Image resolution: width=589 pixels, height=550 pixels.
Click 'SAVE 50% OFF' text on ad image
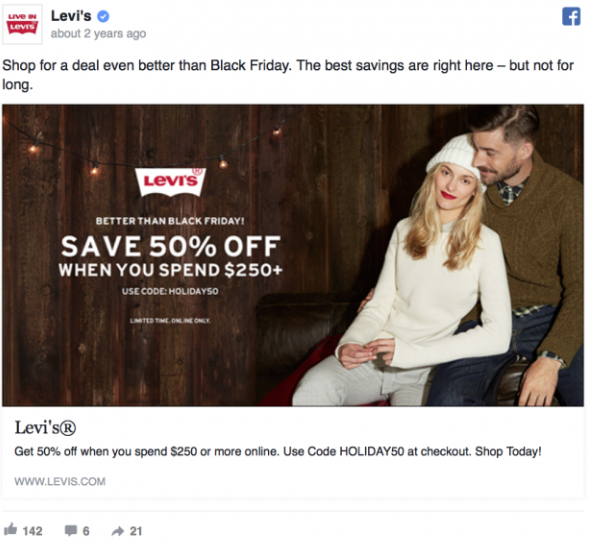171,246
